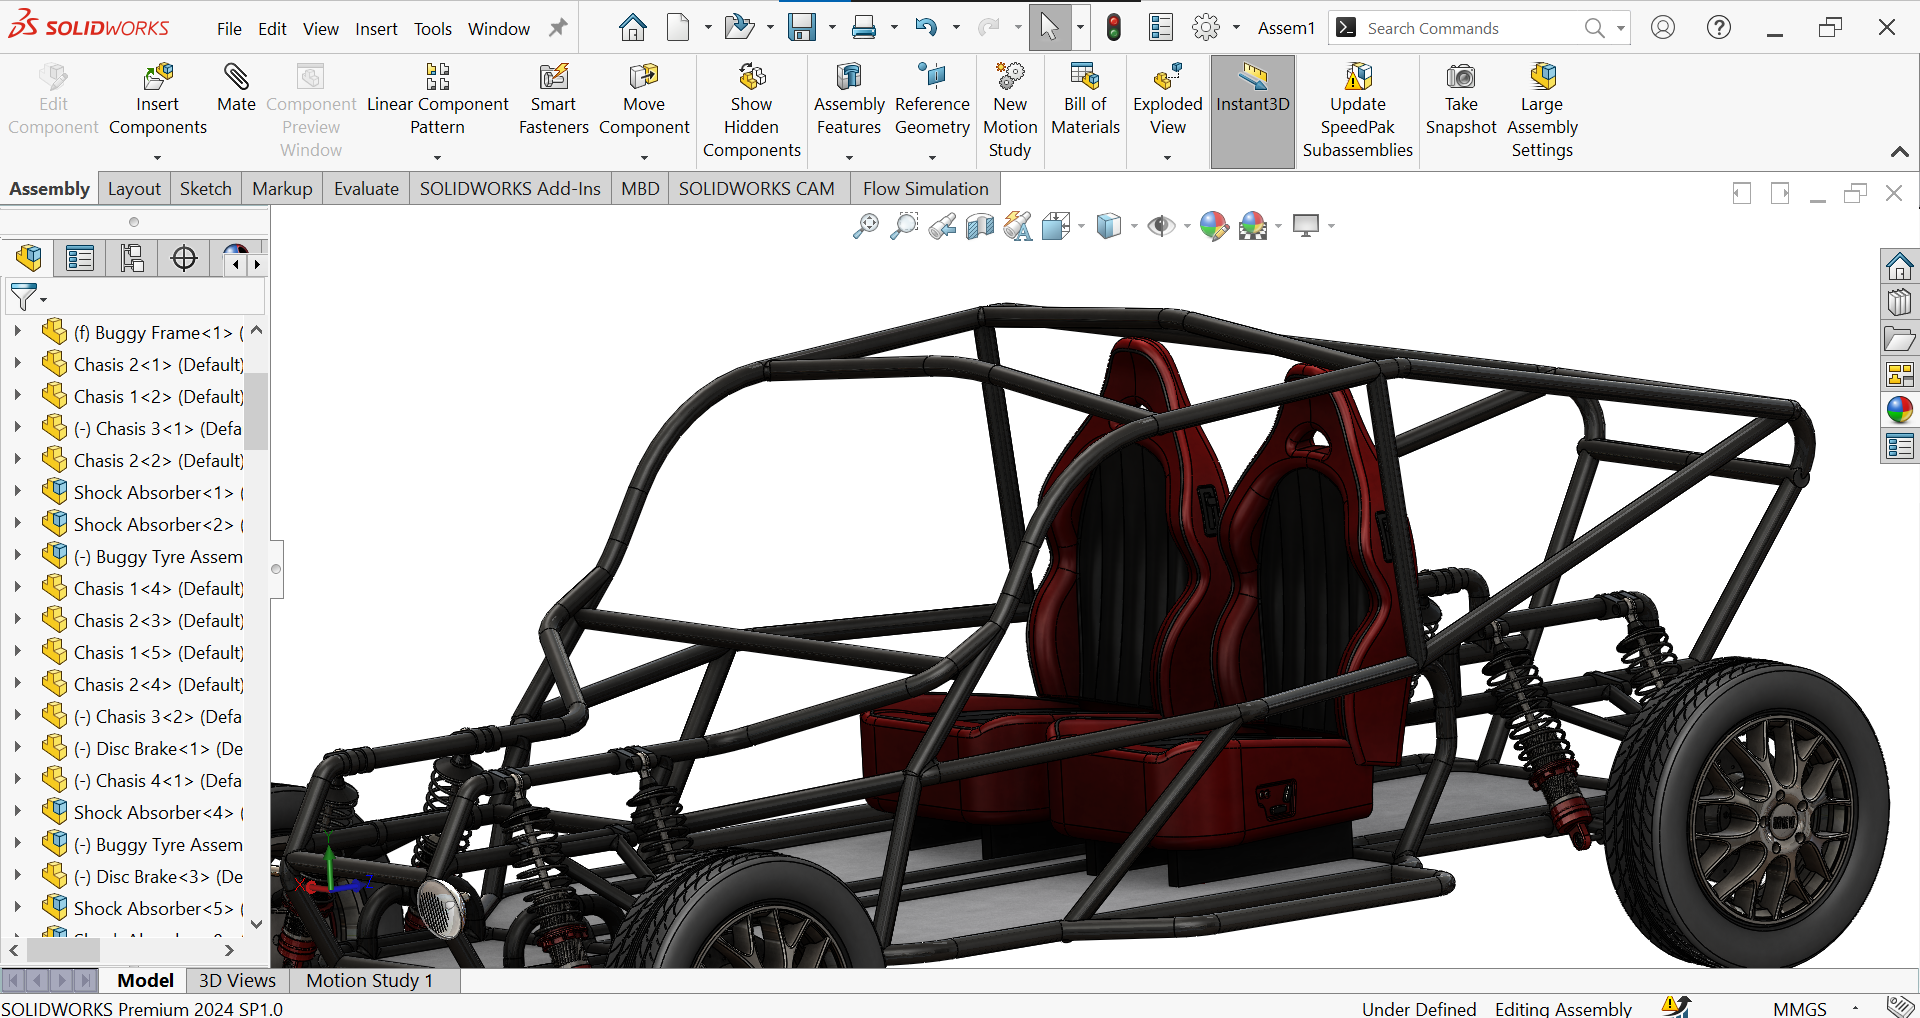This screenshot has width=1920, height=1018.
Task: Switch to the PropertyManager tab
Action: click(x=80, y=258)
